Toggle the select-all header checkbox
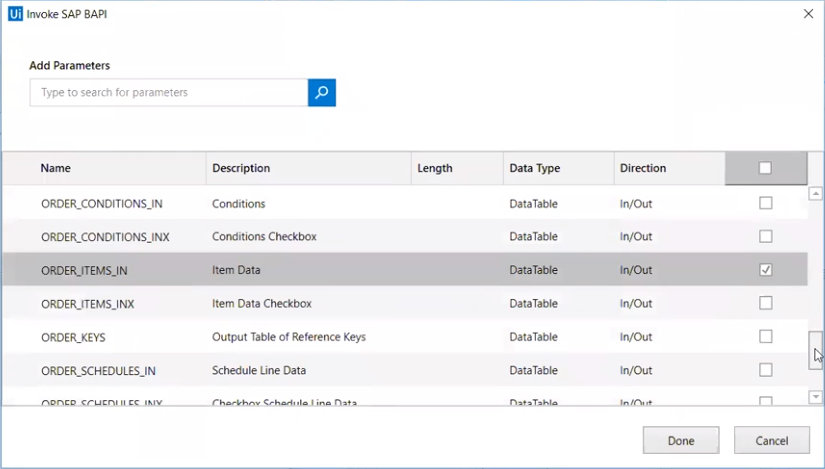 [765, 168]
